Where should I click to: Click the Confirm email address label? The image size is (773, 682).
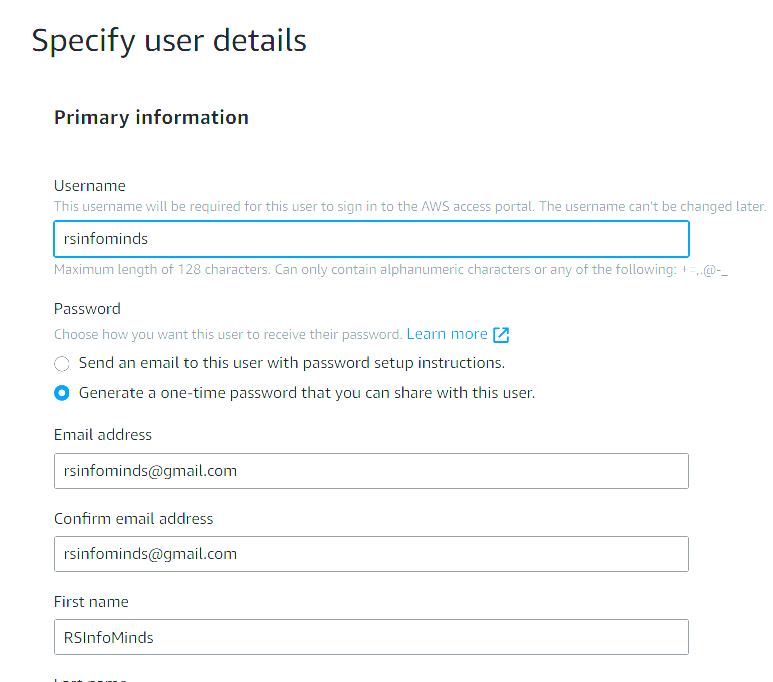click(134, 519)
